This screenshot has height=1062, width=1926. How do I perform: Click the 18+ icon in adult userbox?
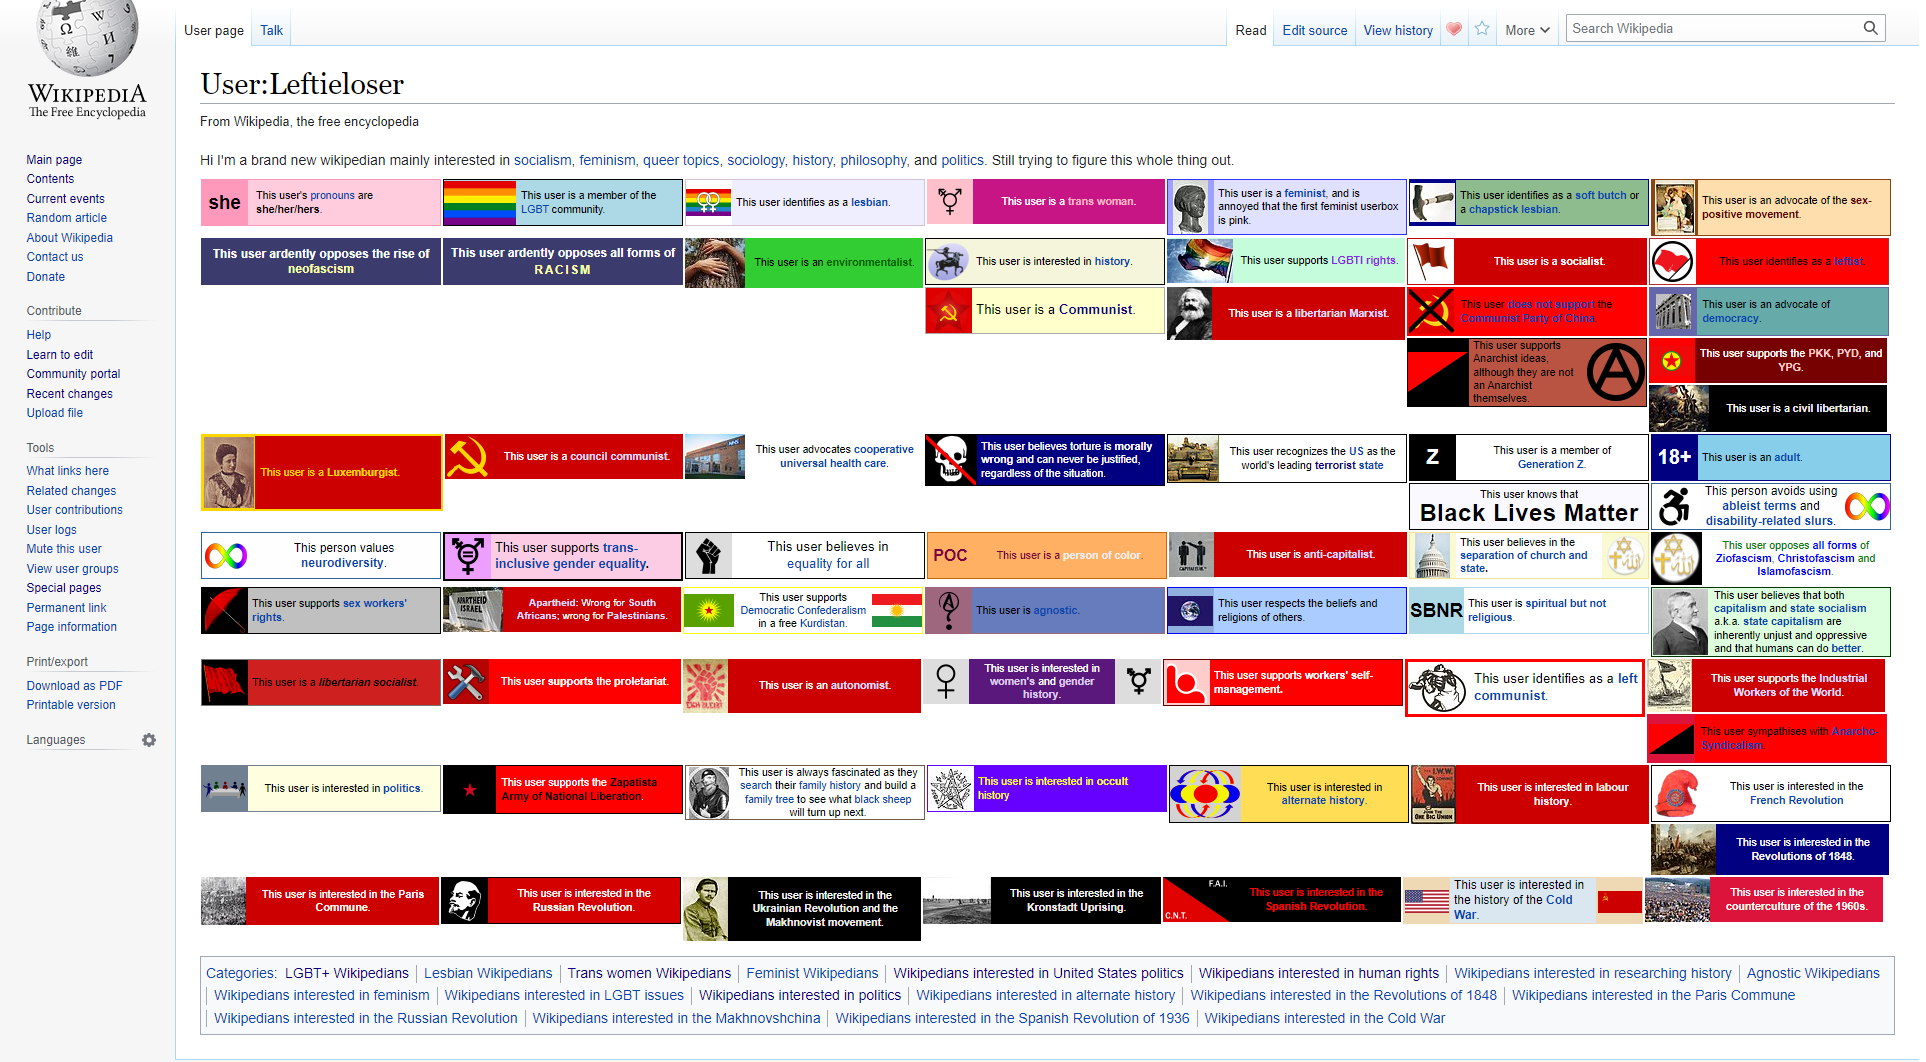pyautogui.click(x=1674, y=457)
